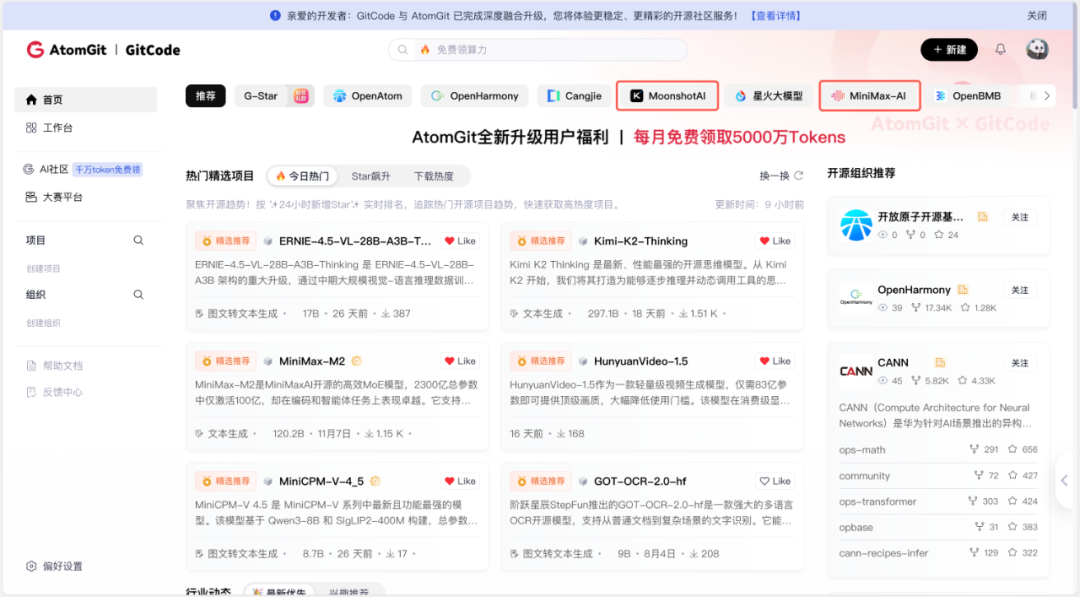Select the Star飙升 filter
The width and height of the screenshot is (1080, 597).
[x=371, y=176]
